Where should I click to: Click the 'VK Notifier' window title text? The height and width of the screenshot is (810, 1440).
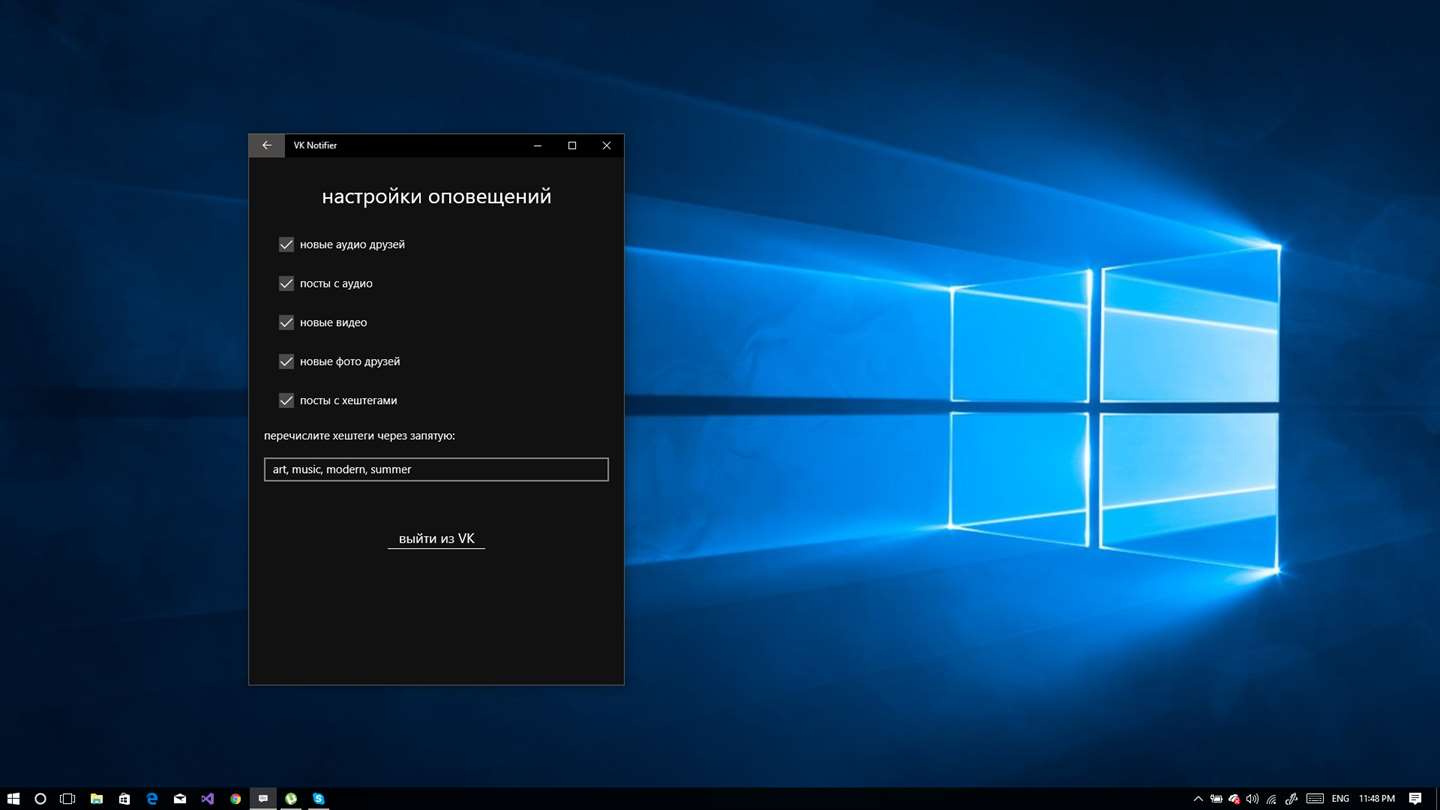coord(315,146)
